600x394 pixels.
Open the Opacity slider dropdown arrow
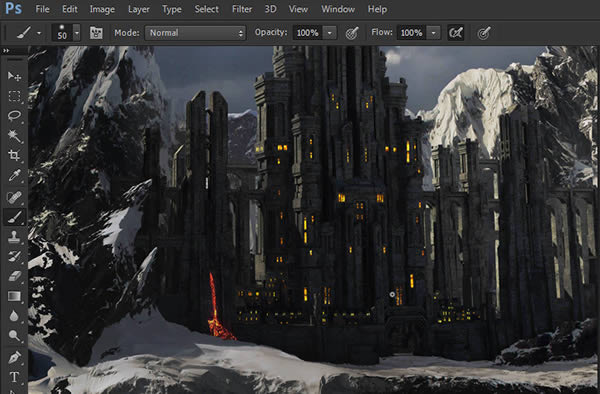pyautogui.click(x=329, y=33)
